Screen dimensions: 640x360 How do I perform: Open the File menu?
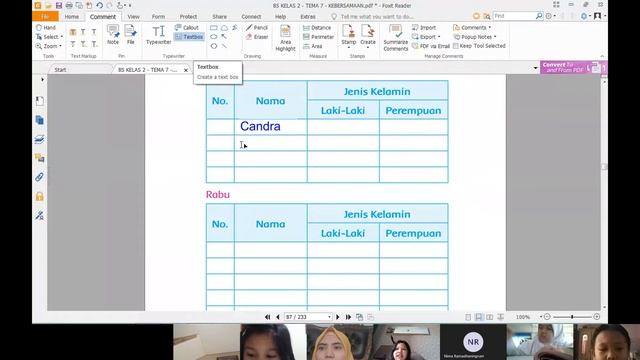pos(45,17)
